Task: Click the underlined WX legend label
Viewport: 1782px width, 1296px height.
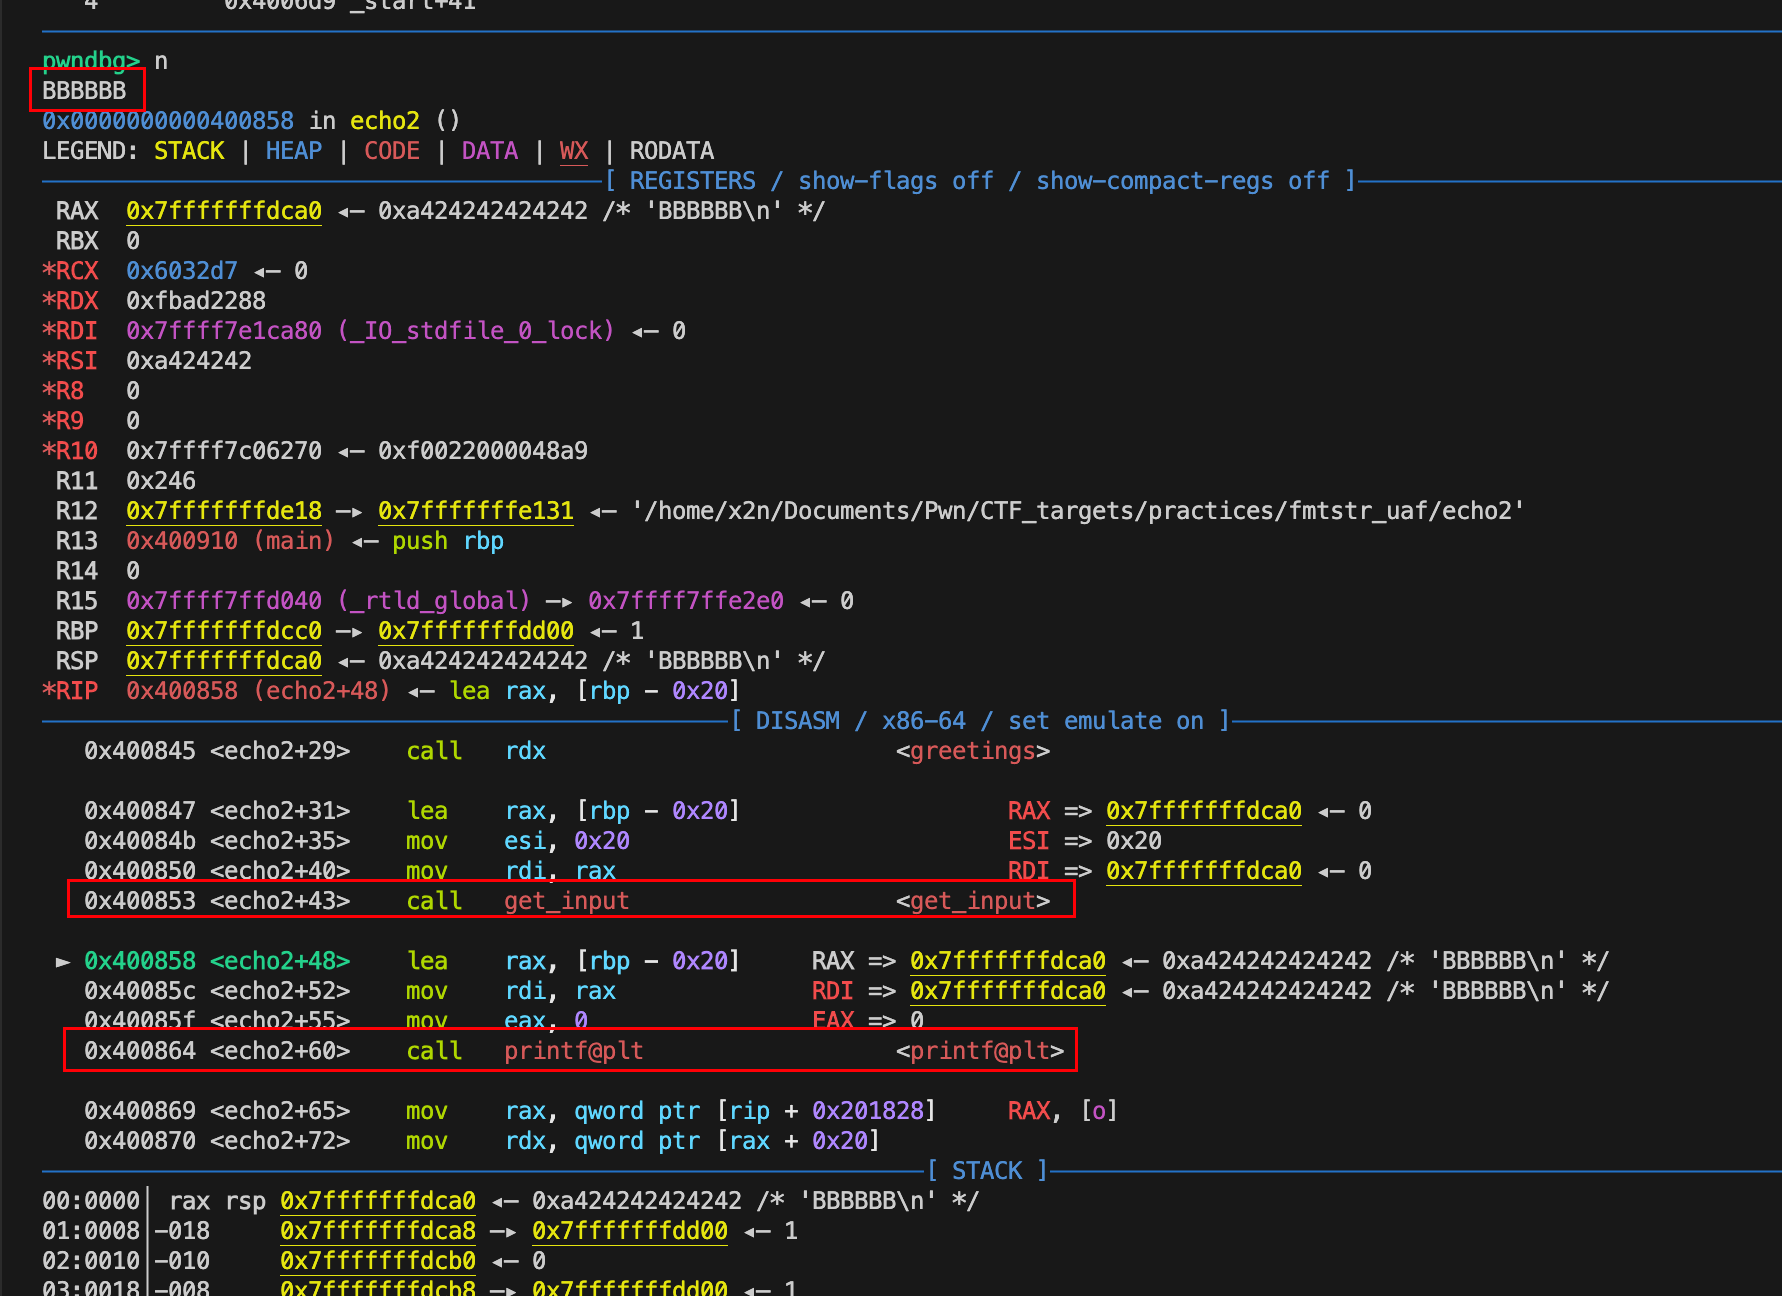Action: click(x=573, y=151)
